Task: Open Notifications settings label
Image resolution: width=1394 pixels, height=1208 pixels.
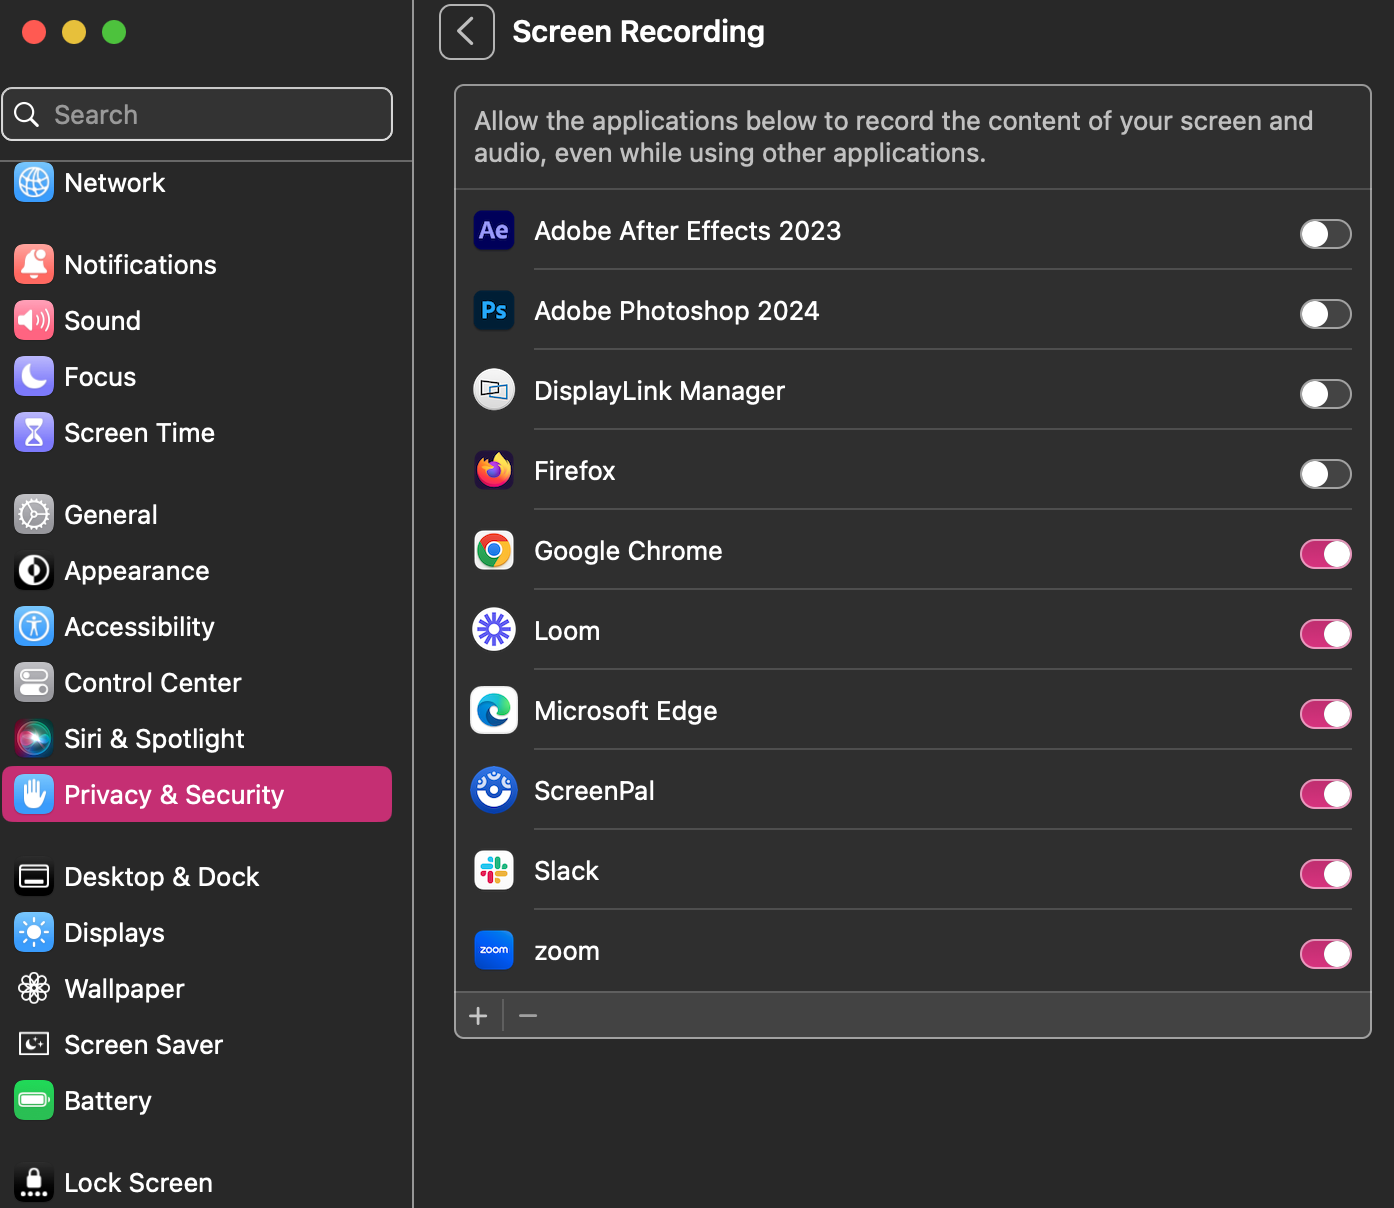Action: 140,264
